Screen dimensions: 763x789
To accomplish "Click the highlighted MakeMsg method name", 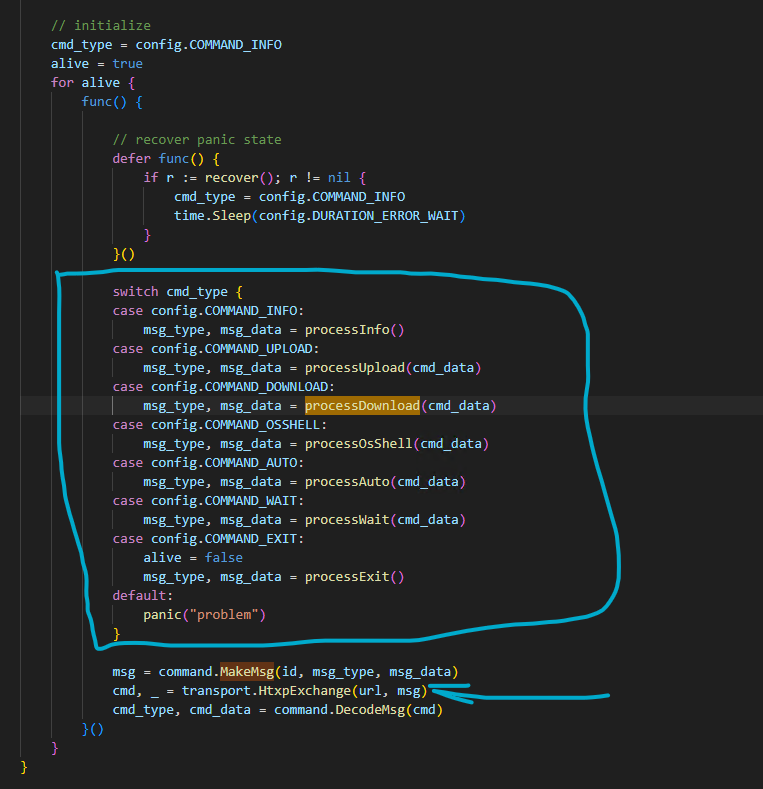I will click(x=246, y=671).
